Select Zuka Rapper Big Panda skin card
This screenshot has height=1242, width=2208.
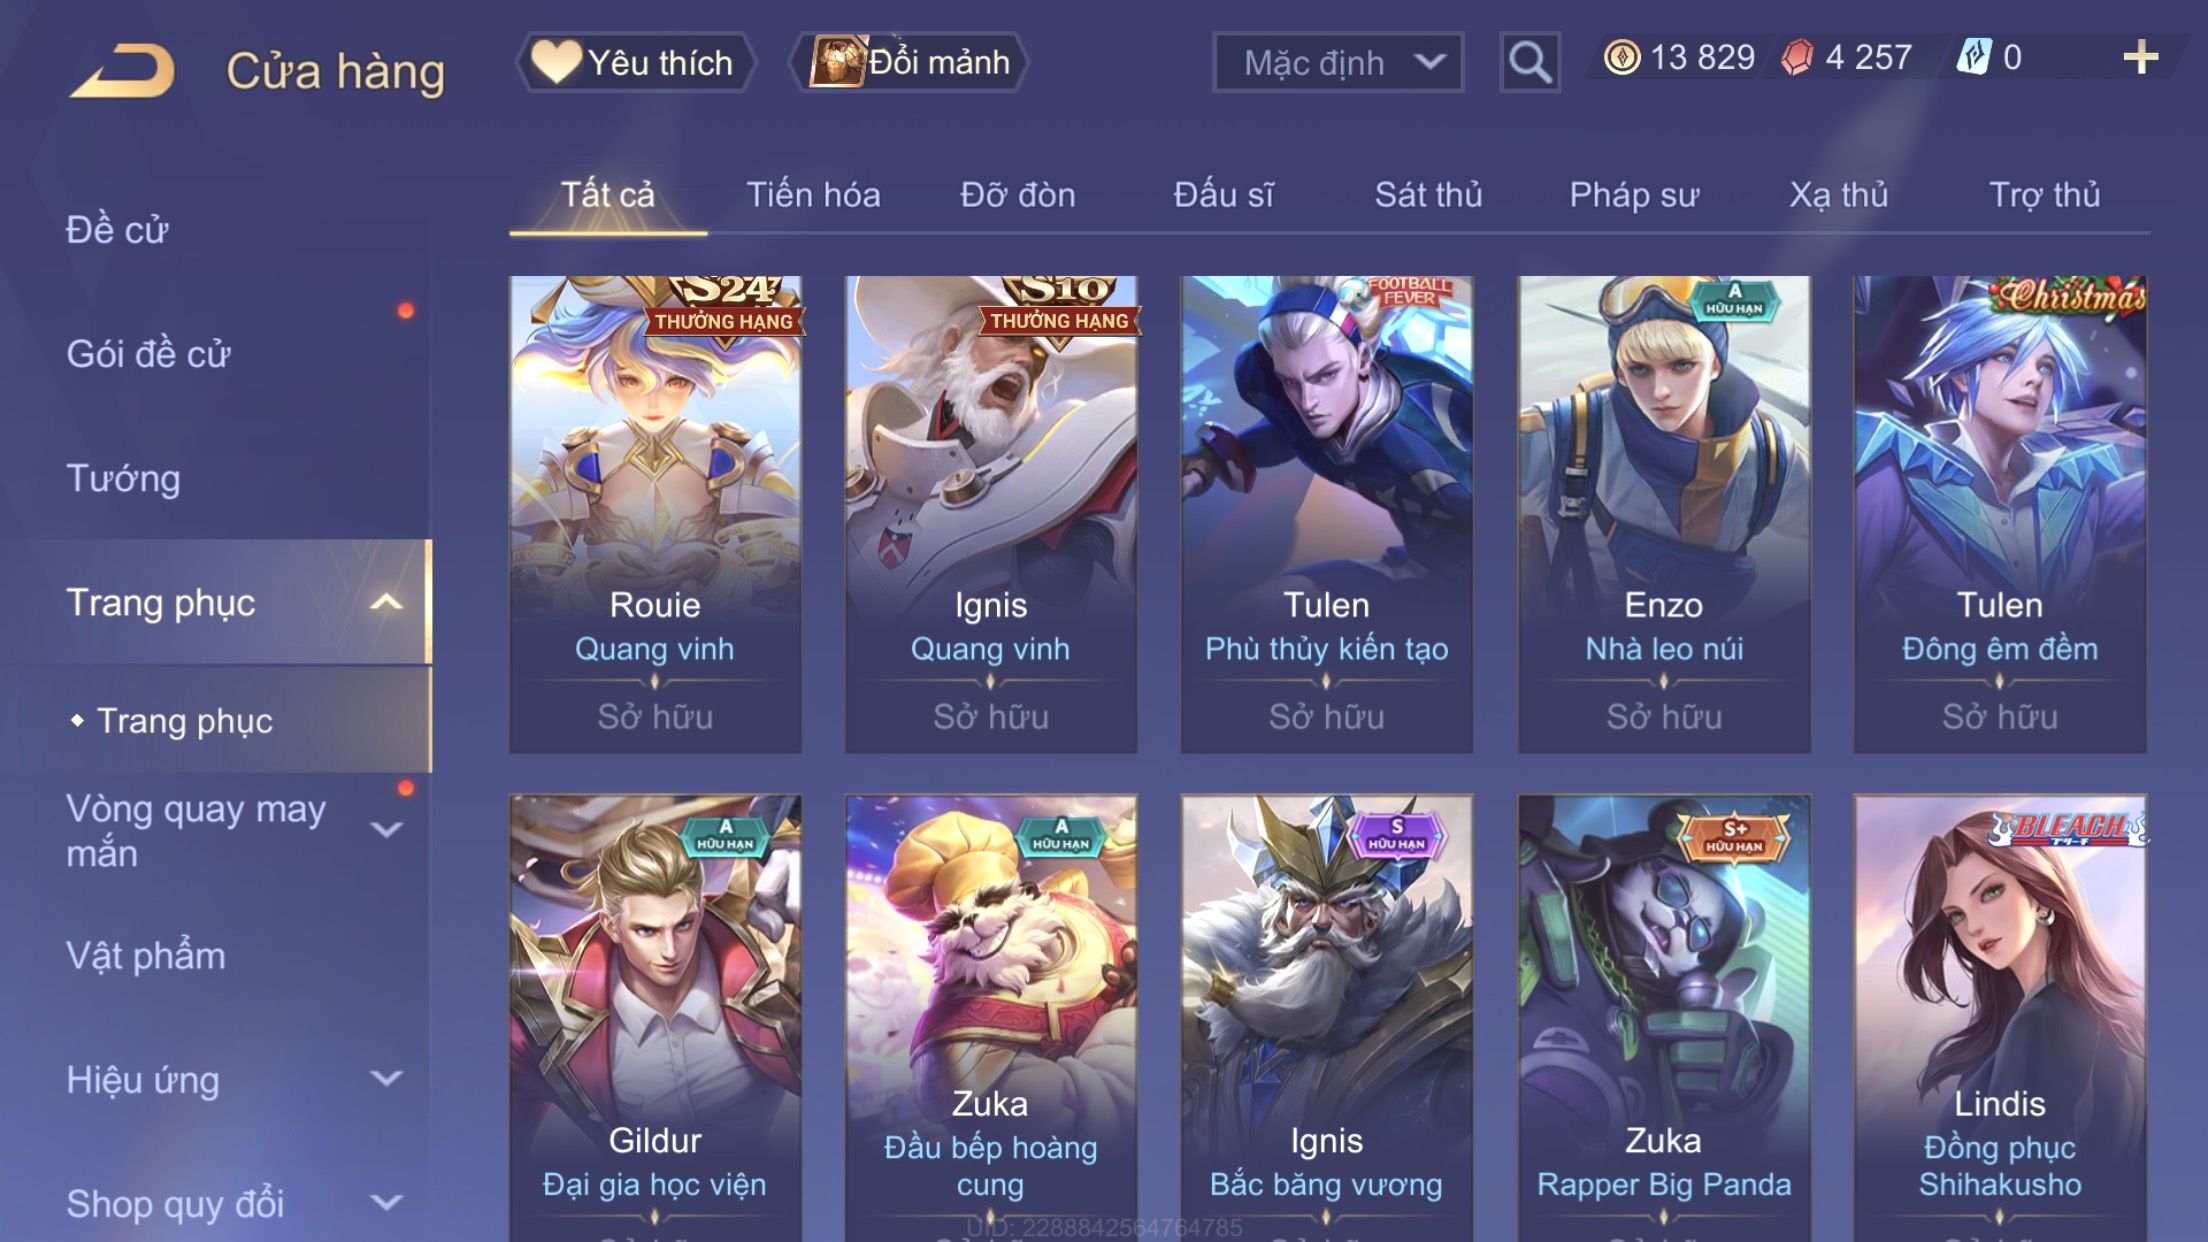(x=1664, y=1018)
